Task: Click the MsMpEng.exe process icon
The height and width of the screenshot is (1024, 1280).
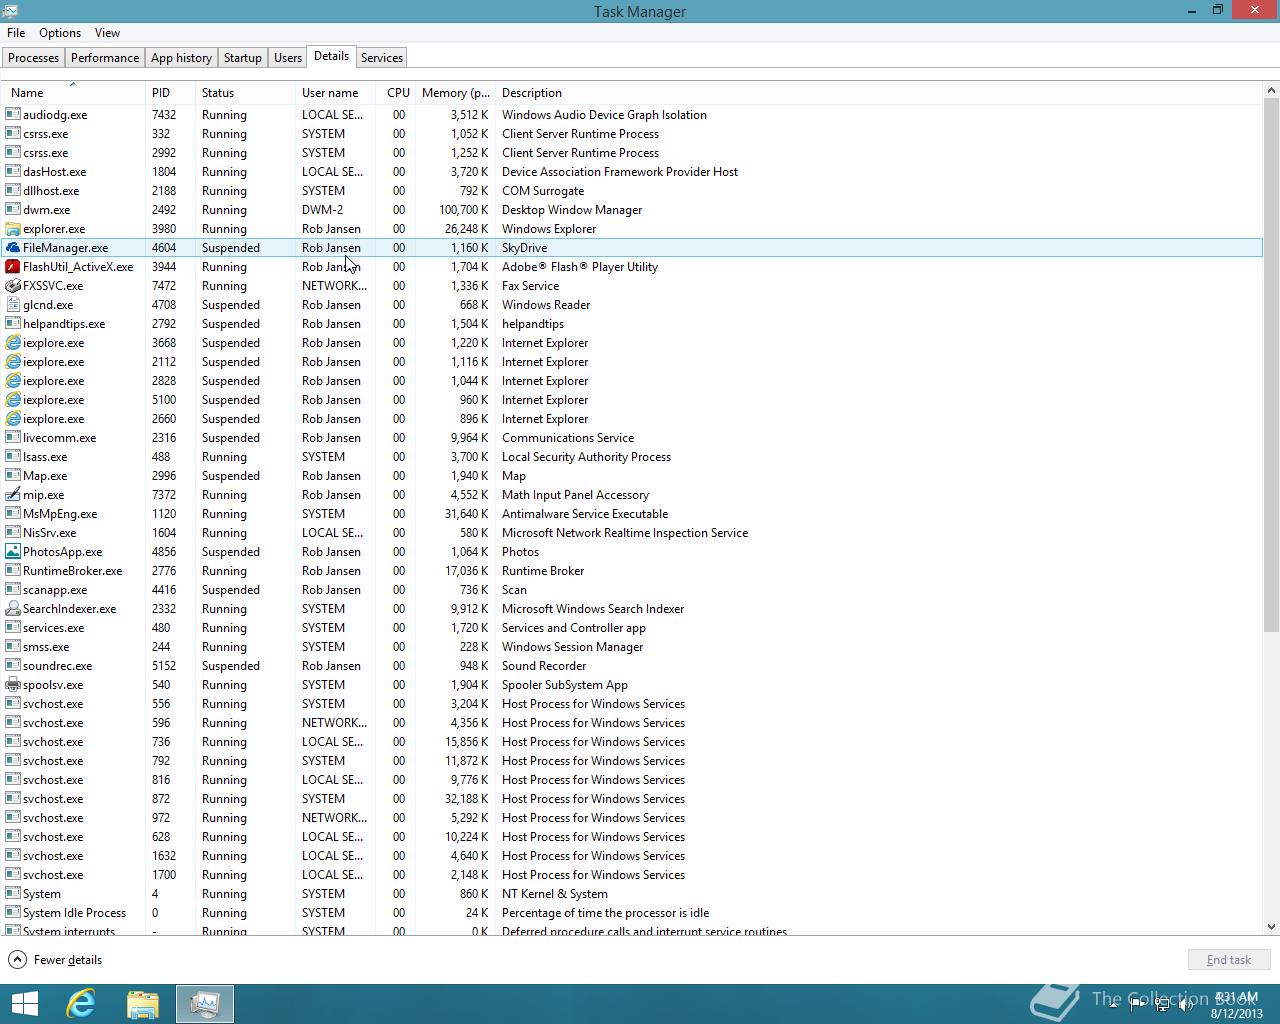Action: point(13,513)
